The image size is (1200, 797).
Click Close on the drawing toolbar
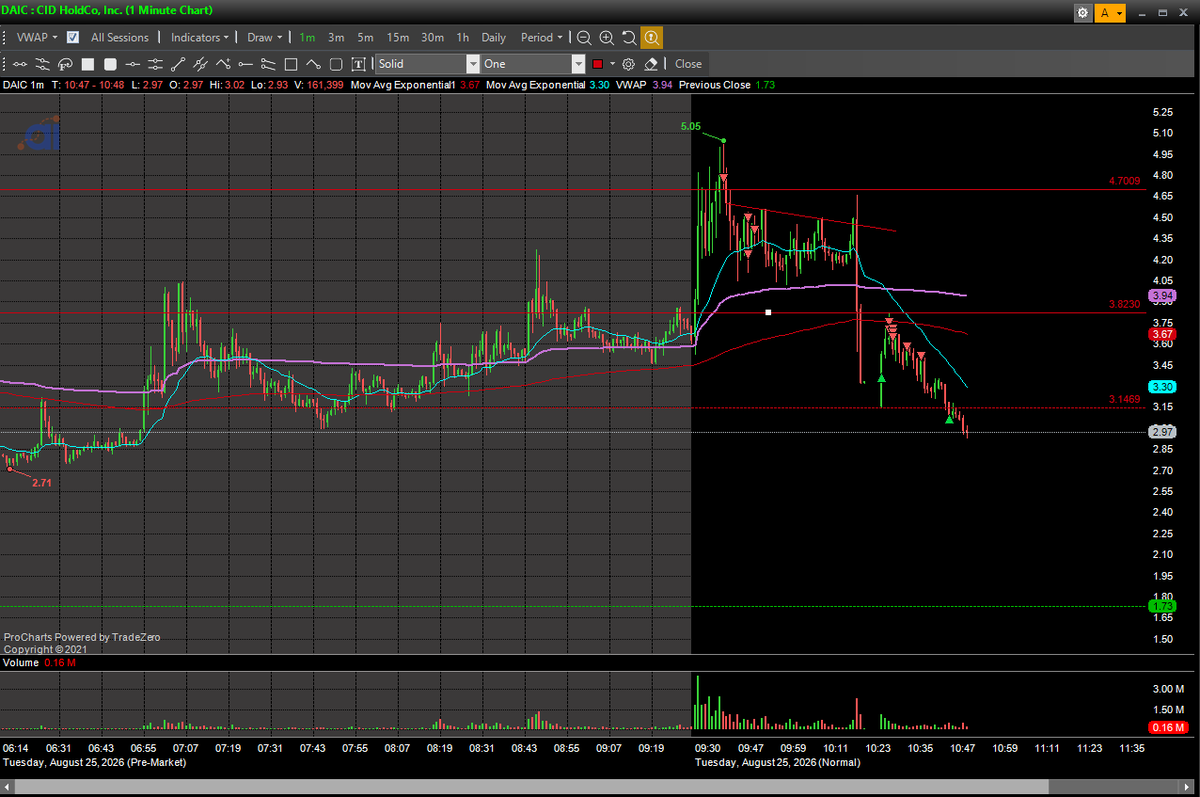[688, 64]
